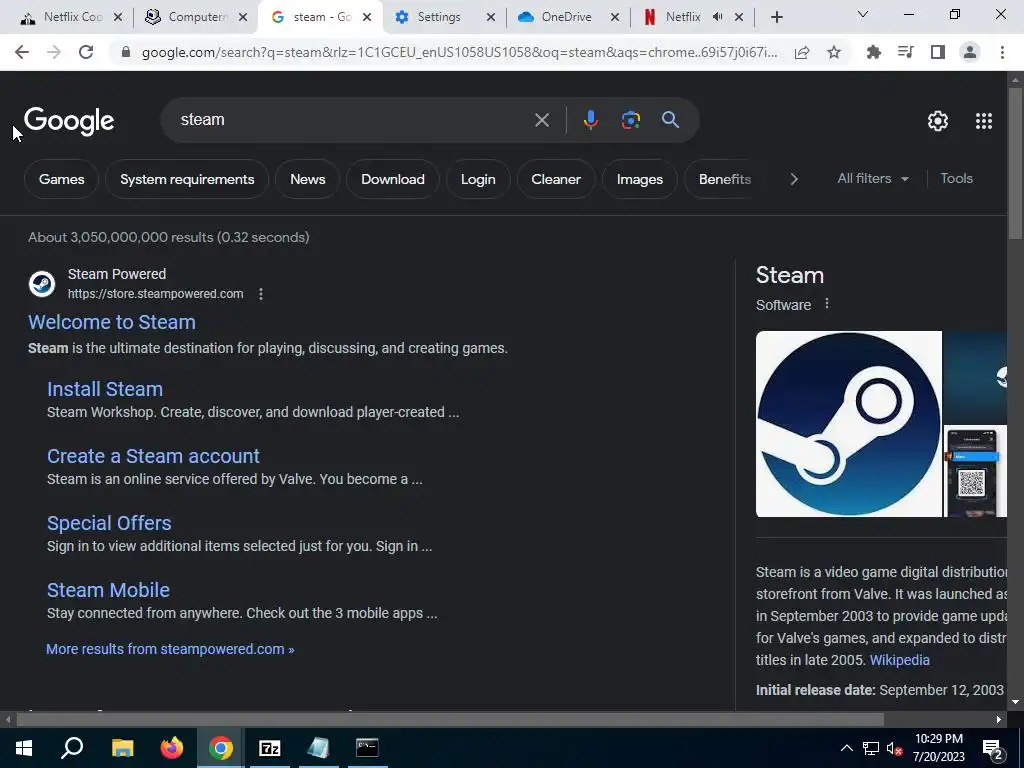This screenshot has width=1024, height=768.
Task: Click the Steam mobile QR thumbnail
Action: 975,472
